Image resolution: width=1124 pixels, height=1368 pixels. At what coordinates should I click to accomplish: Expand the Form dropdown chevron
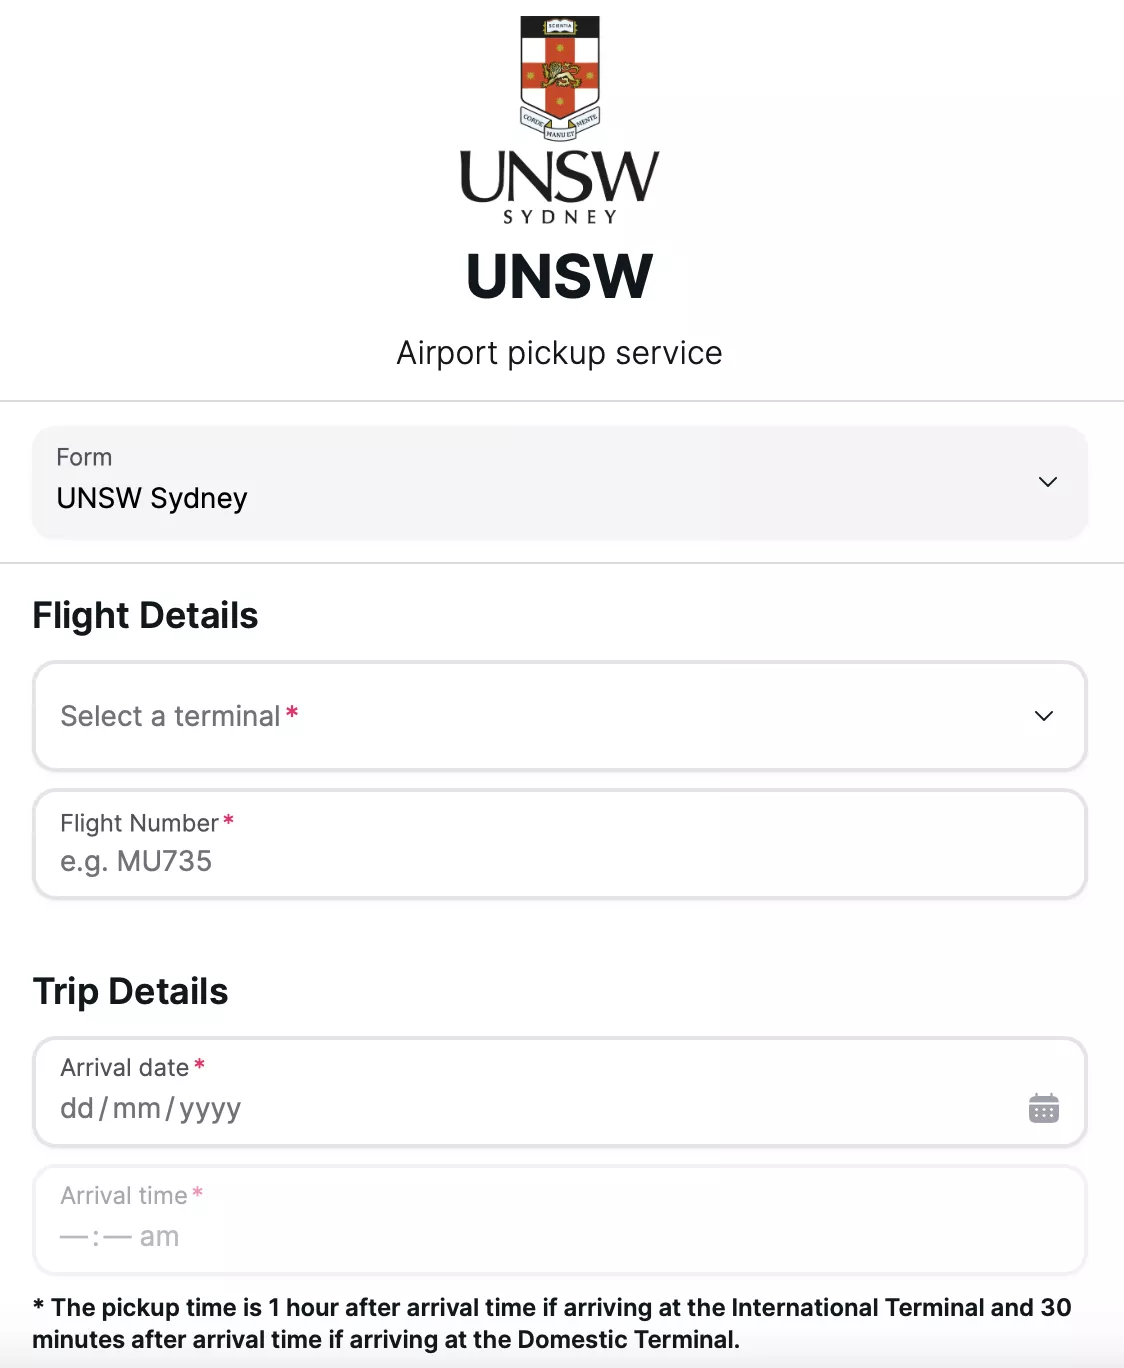(1048, 482)
